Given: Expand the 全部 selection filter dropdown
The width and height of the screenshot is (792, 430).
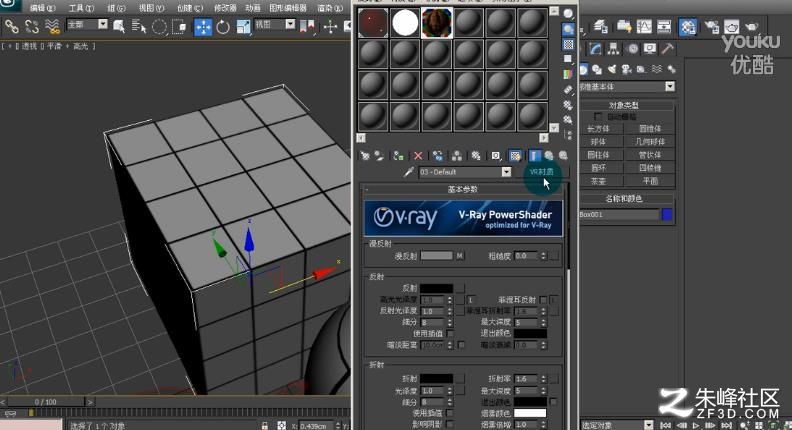Looking at the screenshot, I should (x=103, y=24).
